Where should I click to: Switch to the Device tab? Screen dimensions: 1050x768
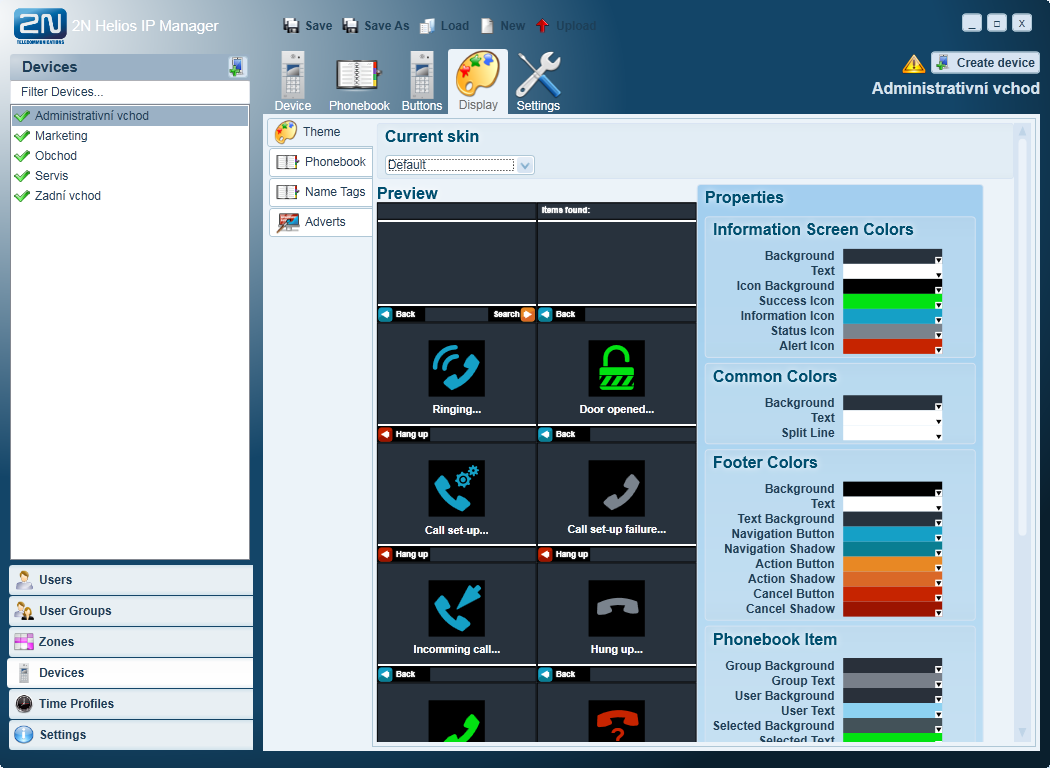pos(293,82)
